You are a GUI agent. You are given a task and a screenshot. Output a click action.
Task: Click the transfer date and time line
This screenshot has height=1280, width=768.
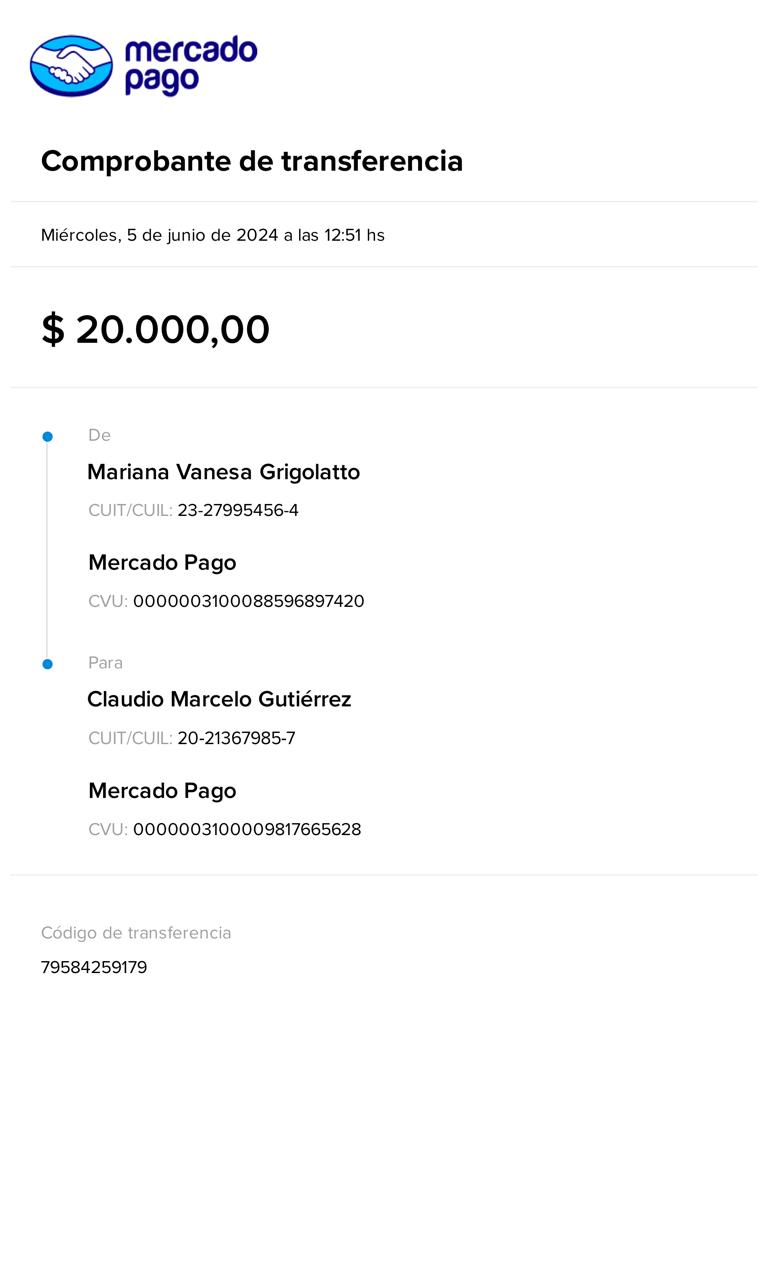coord(213,235)
